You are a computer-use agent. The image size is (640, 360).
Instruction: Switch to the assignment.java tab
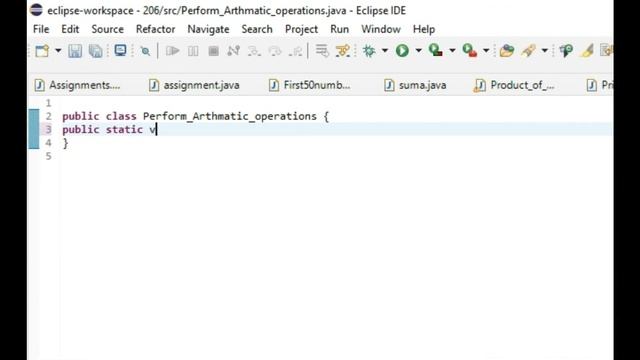(x=194, y=85)
